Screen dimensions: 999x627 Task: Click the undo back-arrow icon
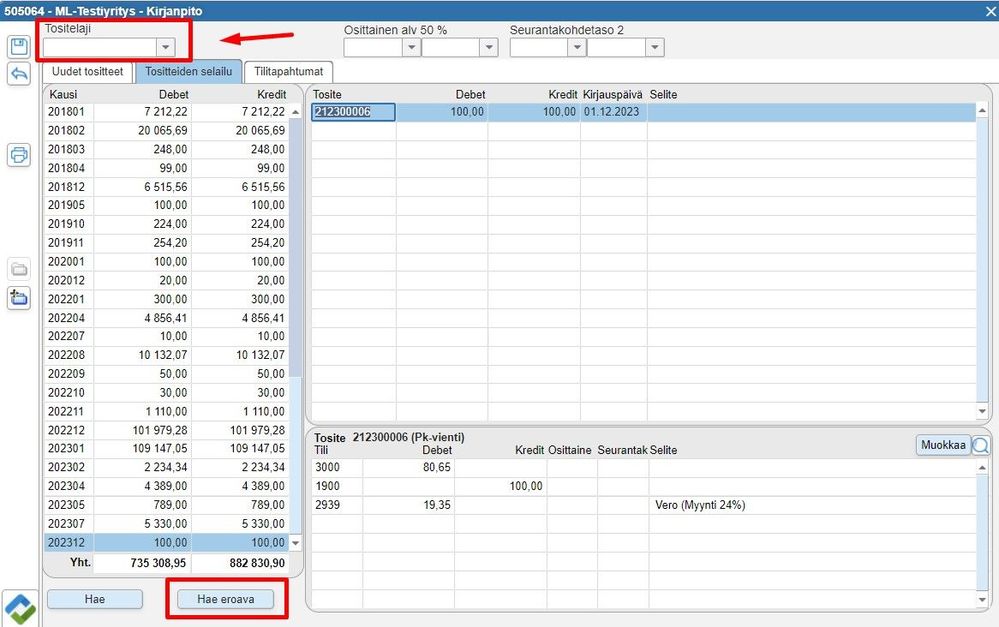point(19,74)
